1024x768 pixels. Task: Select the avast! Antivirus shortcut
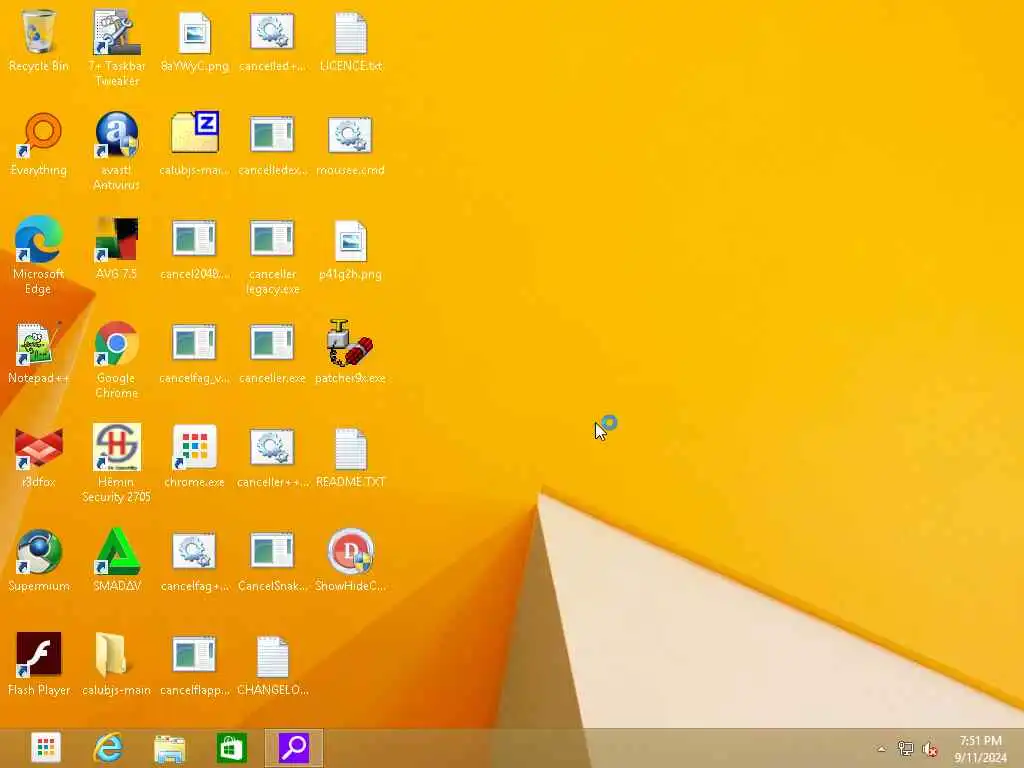[116, 136]
